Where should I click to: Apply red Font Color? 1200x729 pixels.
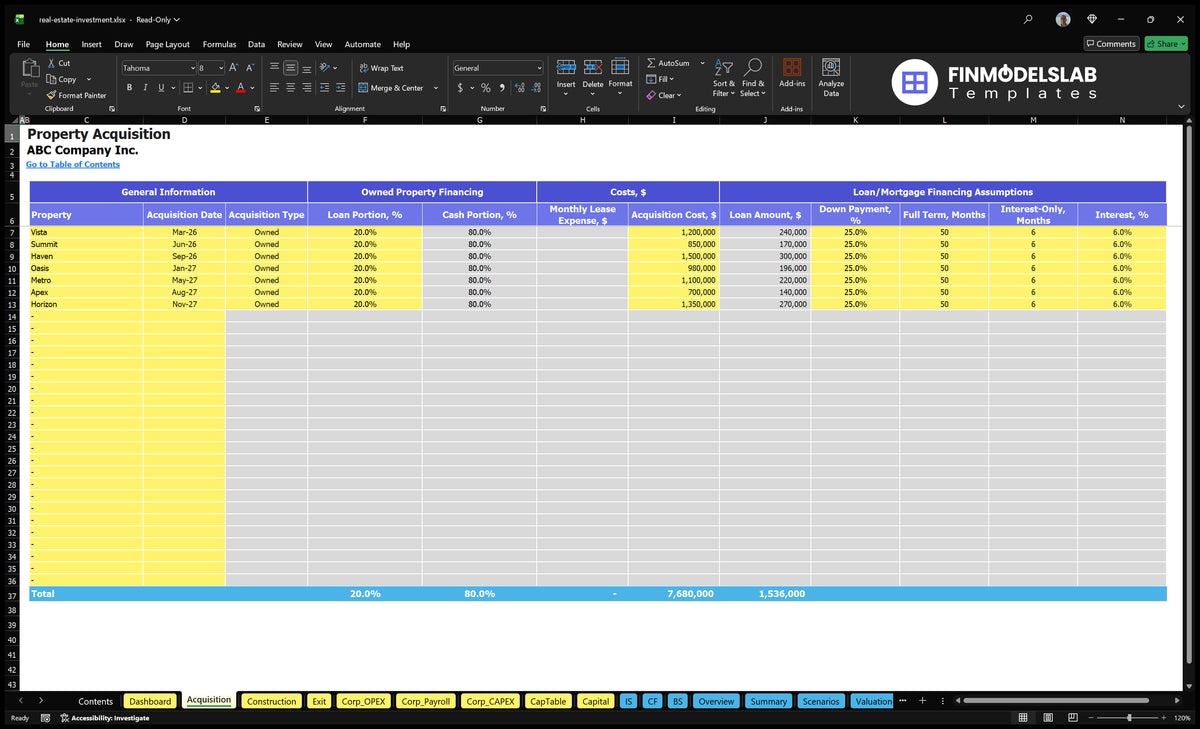[x=240, y=88]
